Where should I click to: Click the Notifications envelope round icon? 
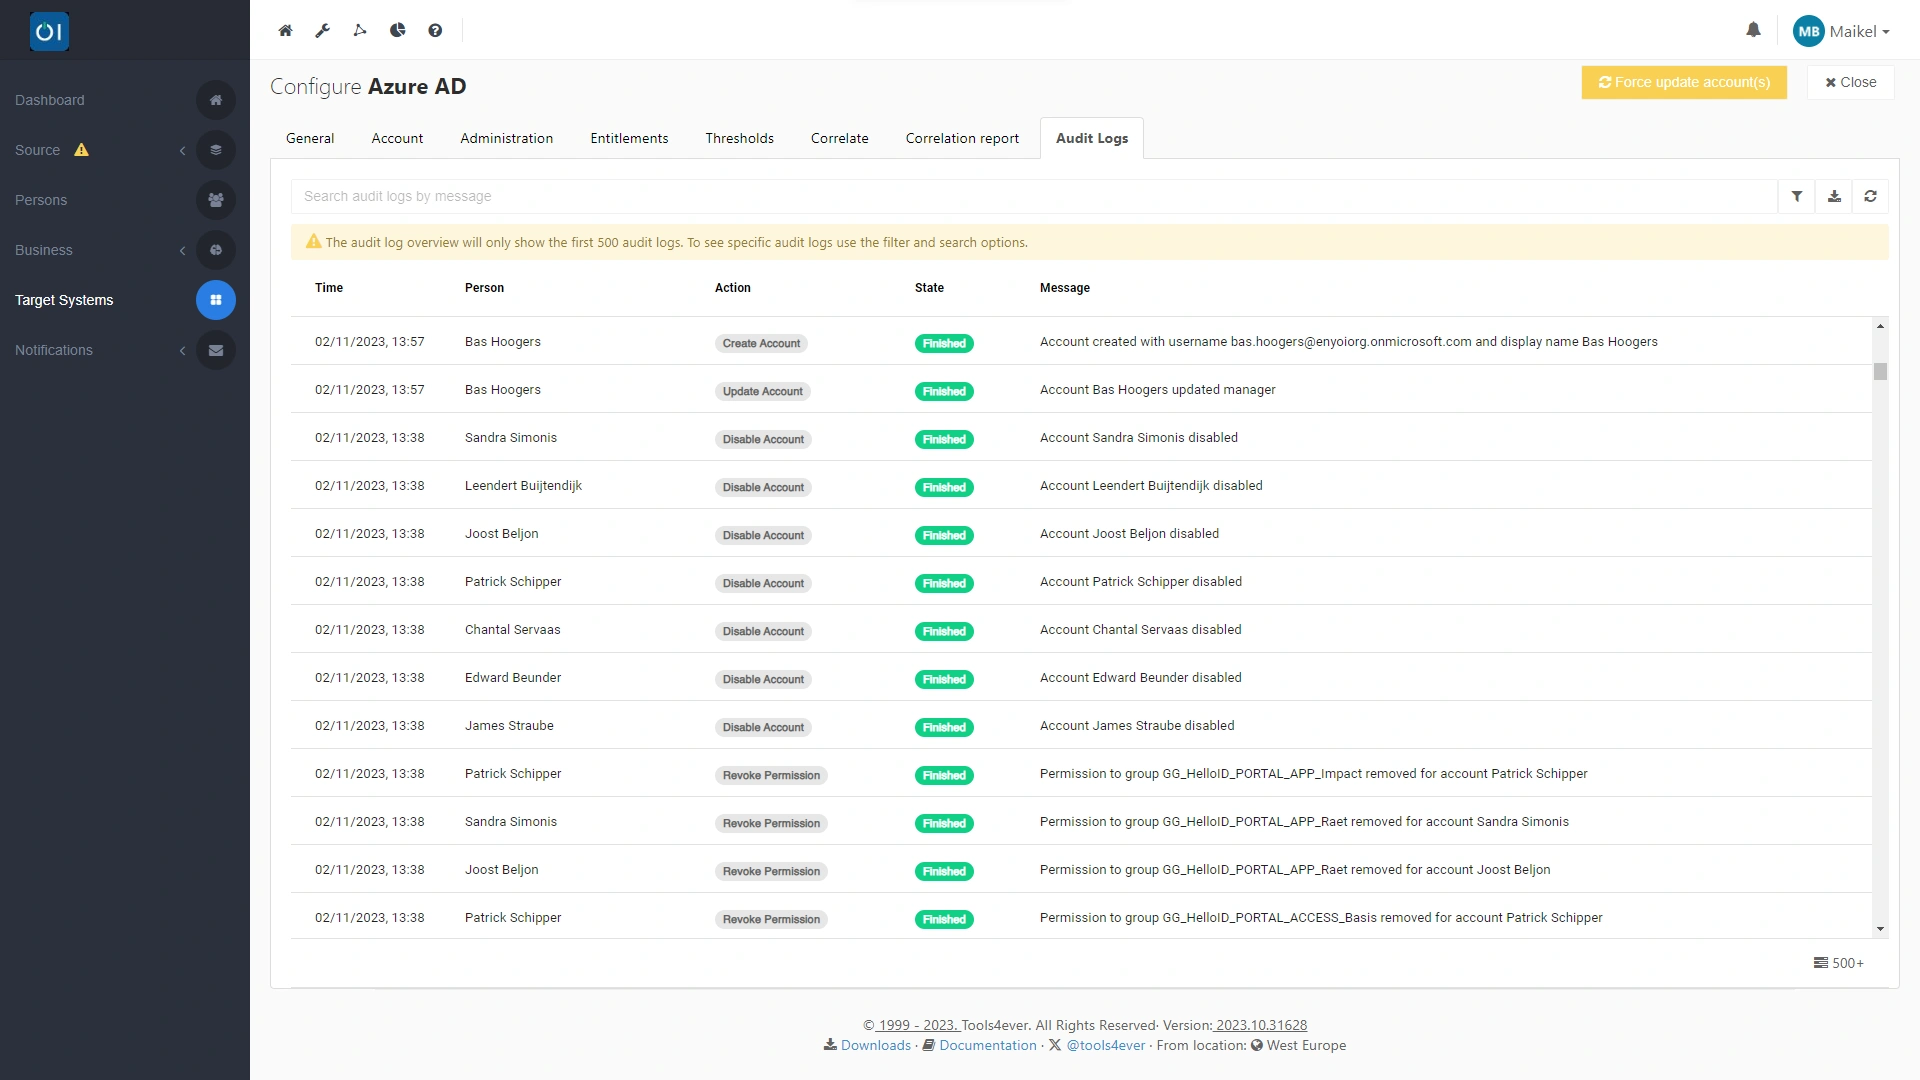coord(216,350)
